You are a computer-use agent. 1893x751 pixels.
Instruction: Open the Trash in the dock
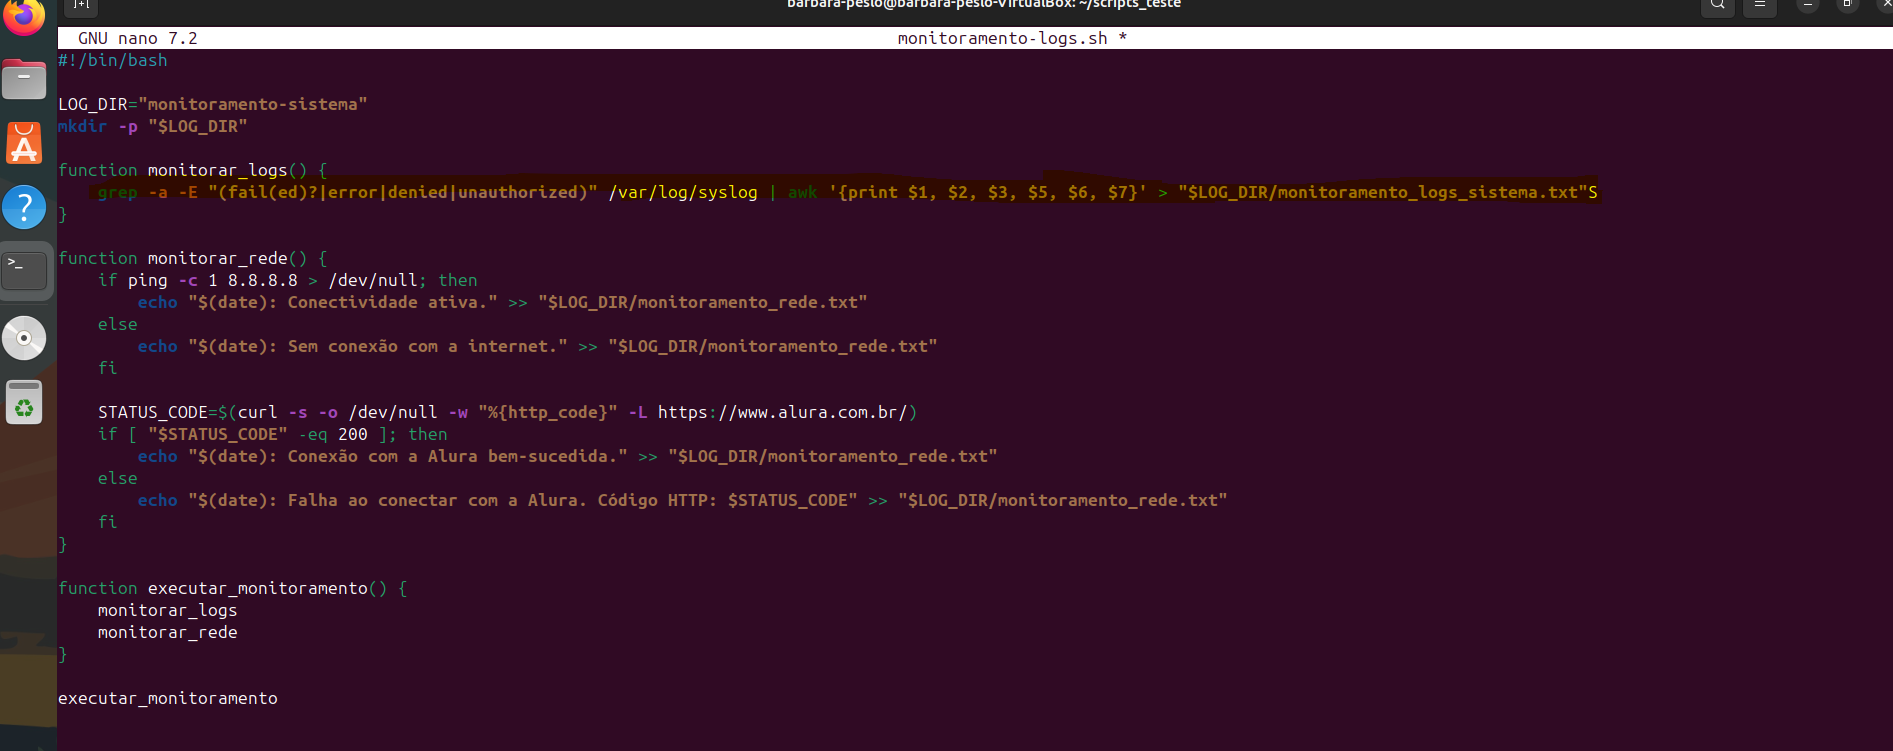24,402
